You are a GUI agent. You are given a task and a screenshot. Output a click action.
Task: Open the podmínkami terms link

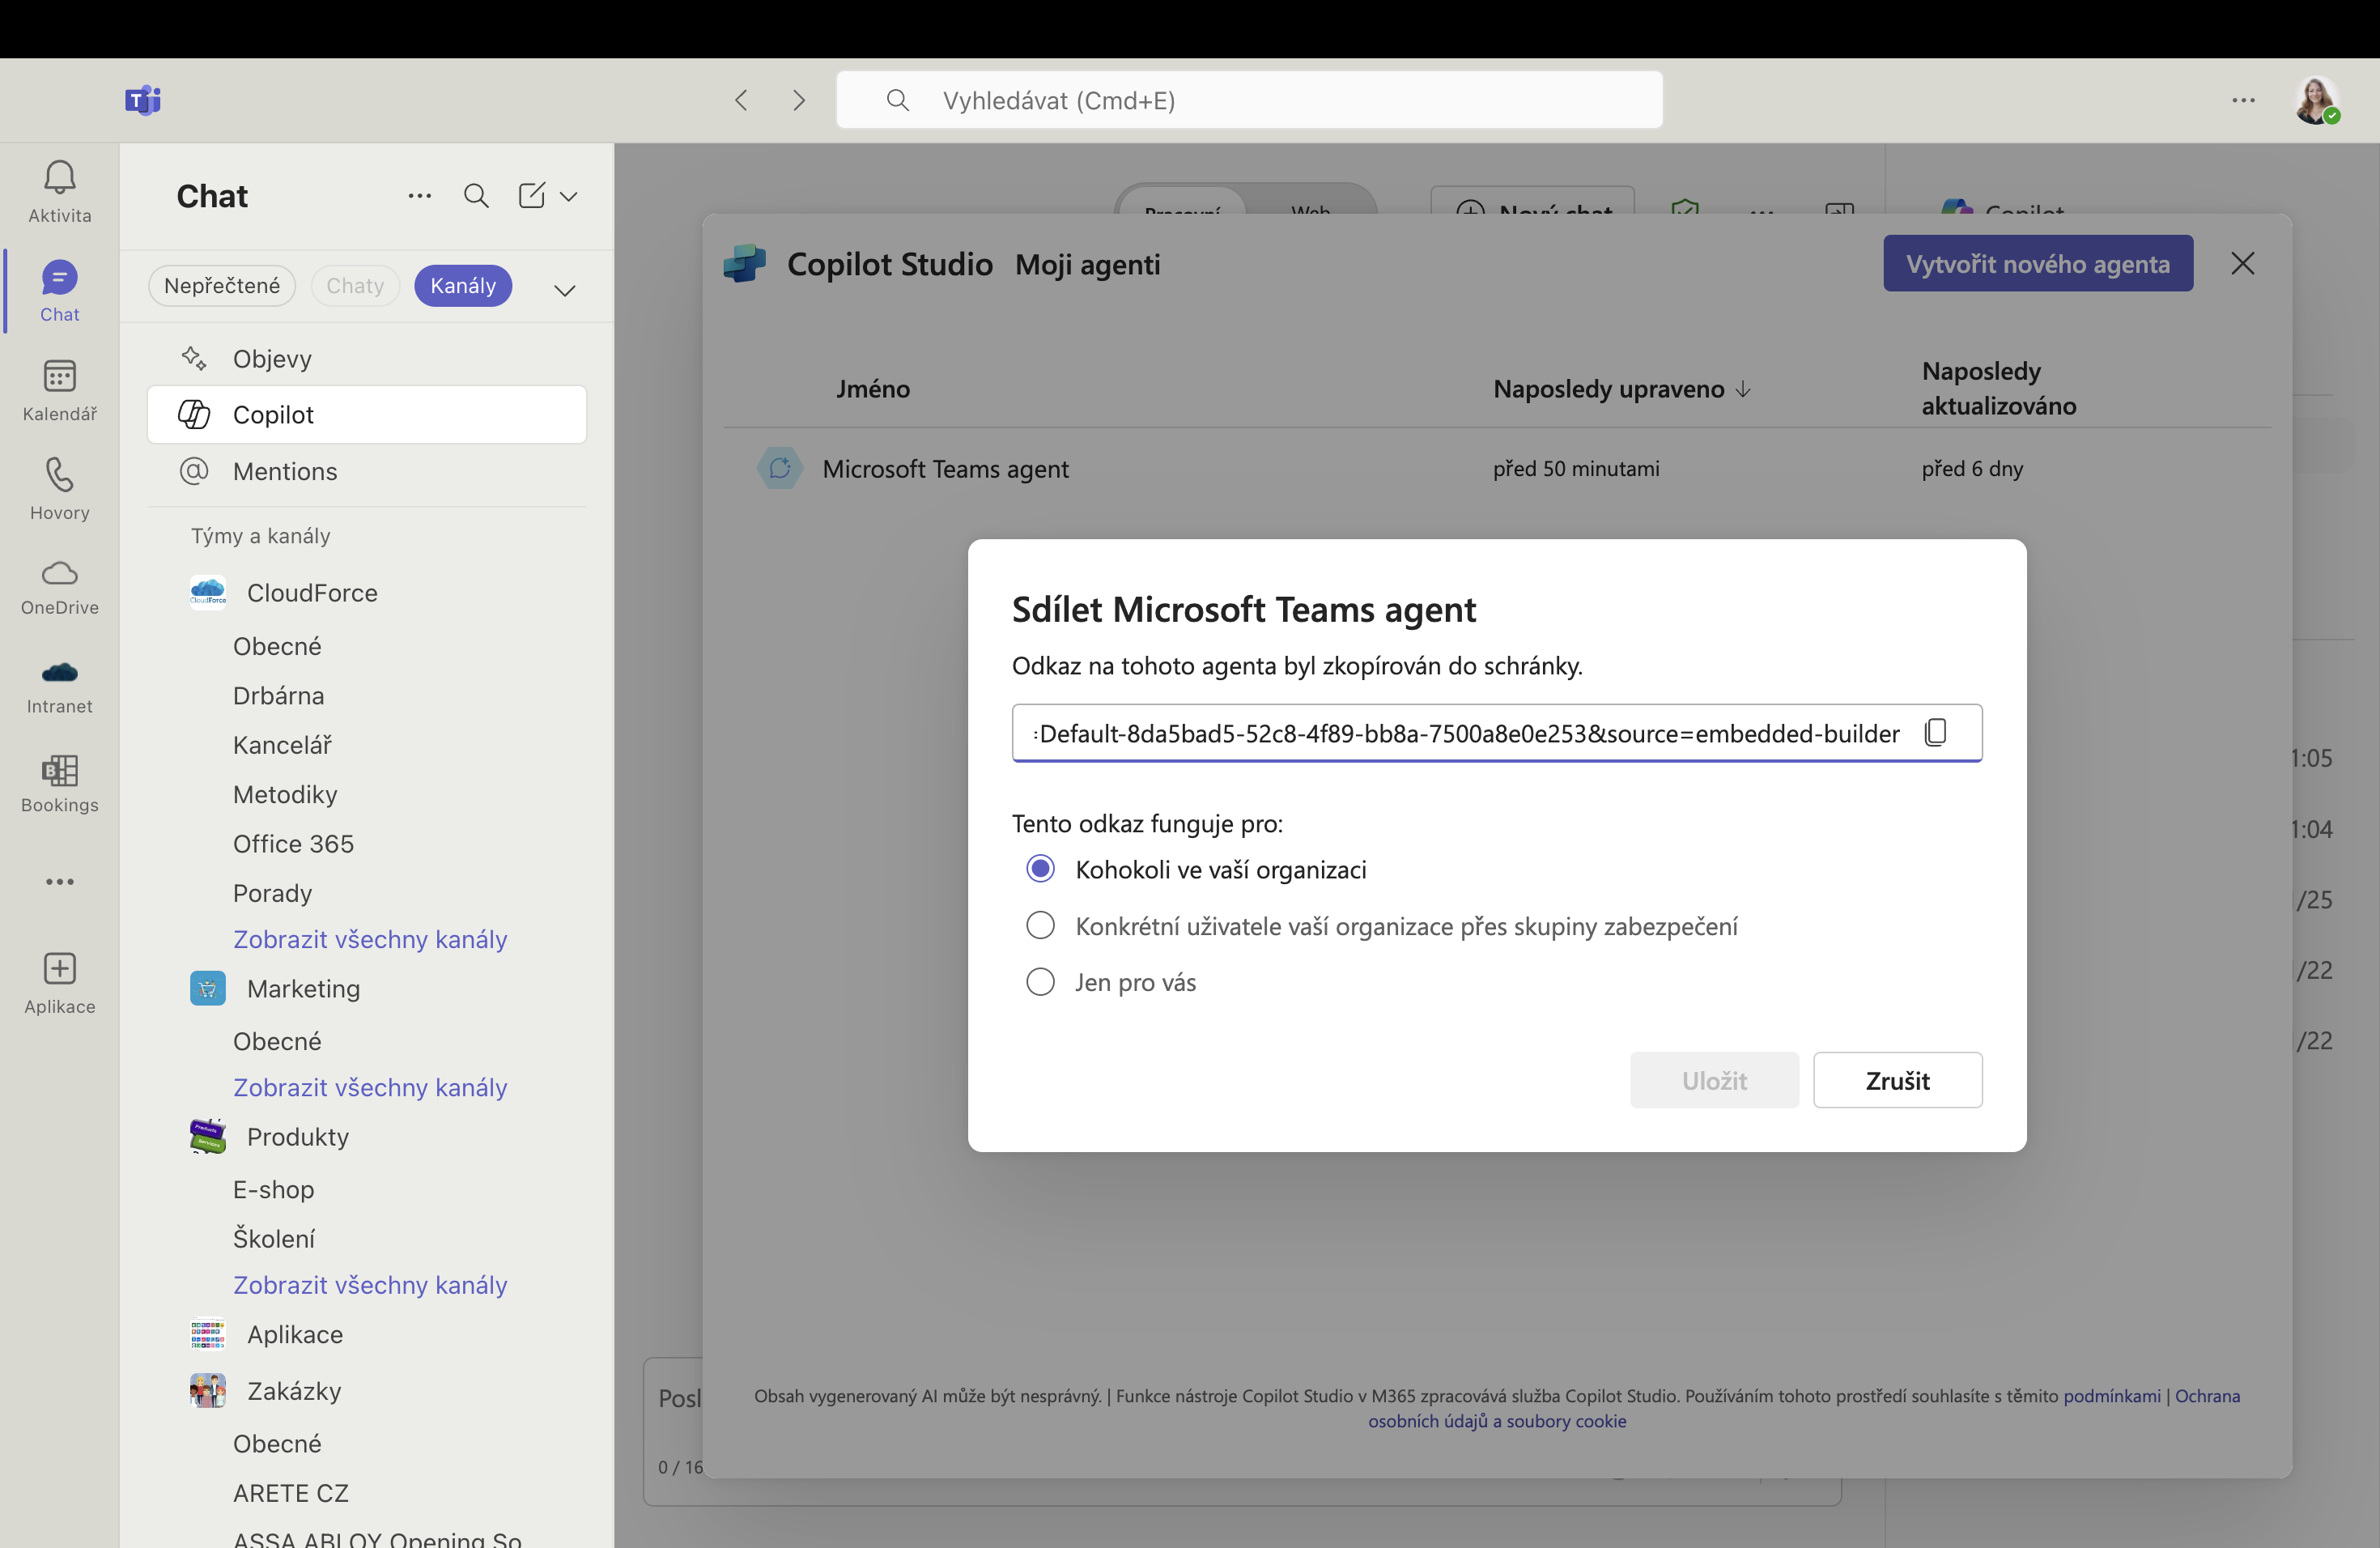(x=2112, y=1396)
